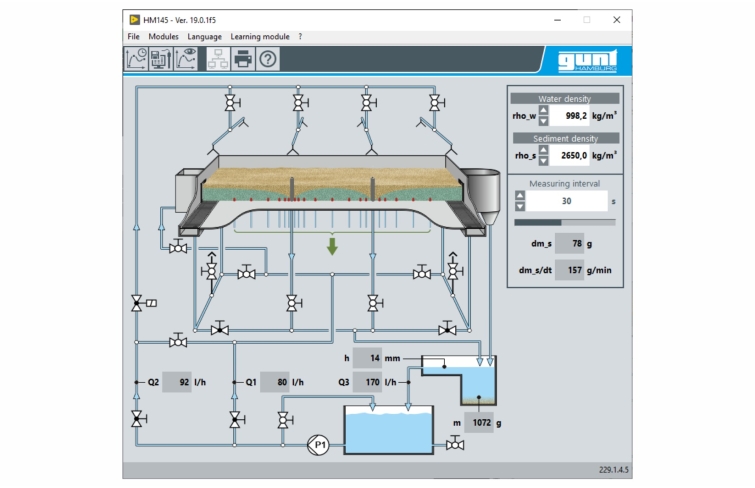This screenshot has height=488, width=755.
Task: Click the second top sprinkler valve
Action: [x=299, y=103]
